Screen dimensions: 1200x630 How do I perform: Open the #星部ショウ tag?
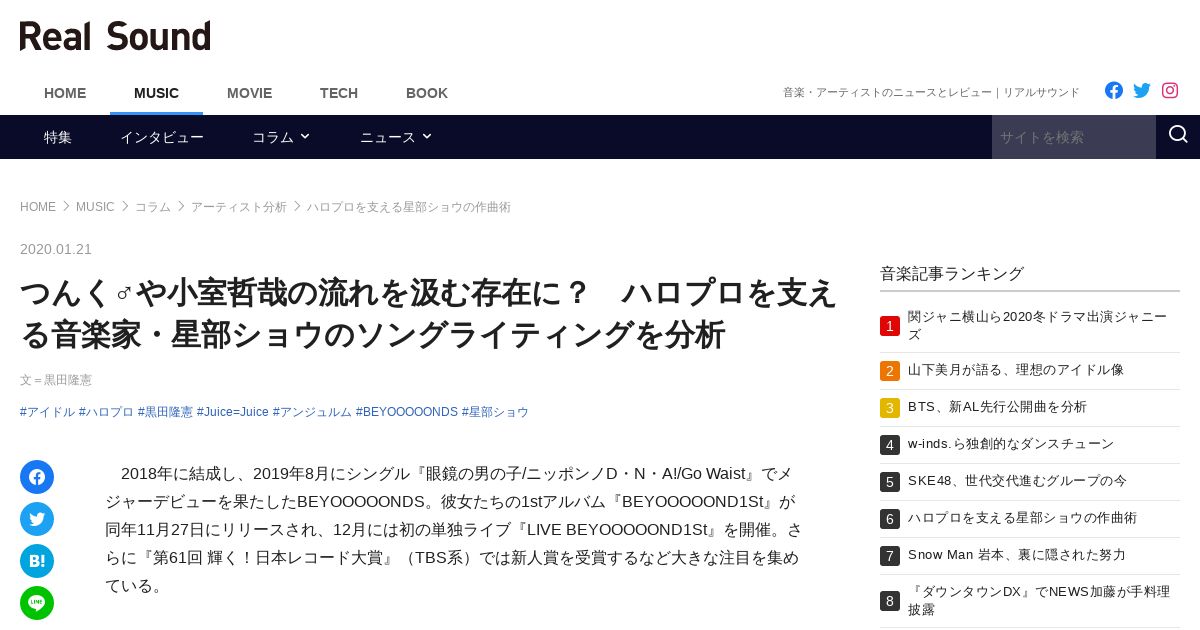tap(495, 412)
